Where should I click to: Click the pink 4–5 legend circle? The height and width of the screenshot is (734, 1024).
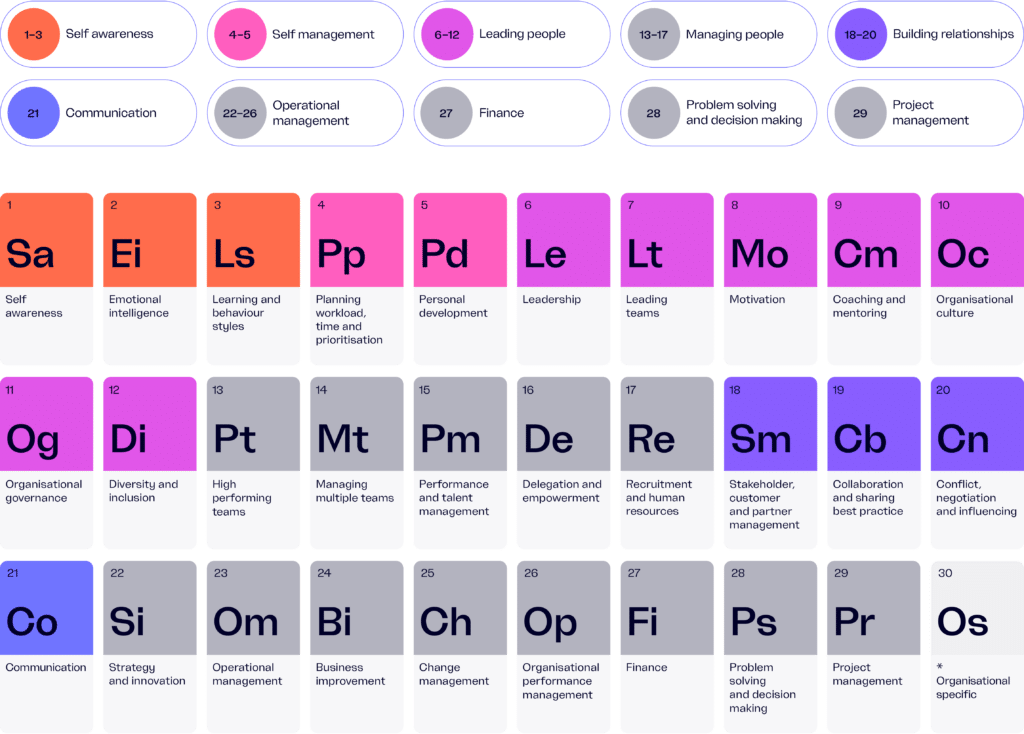240,34
